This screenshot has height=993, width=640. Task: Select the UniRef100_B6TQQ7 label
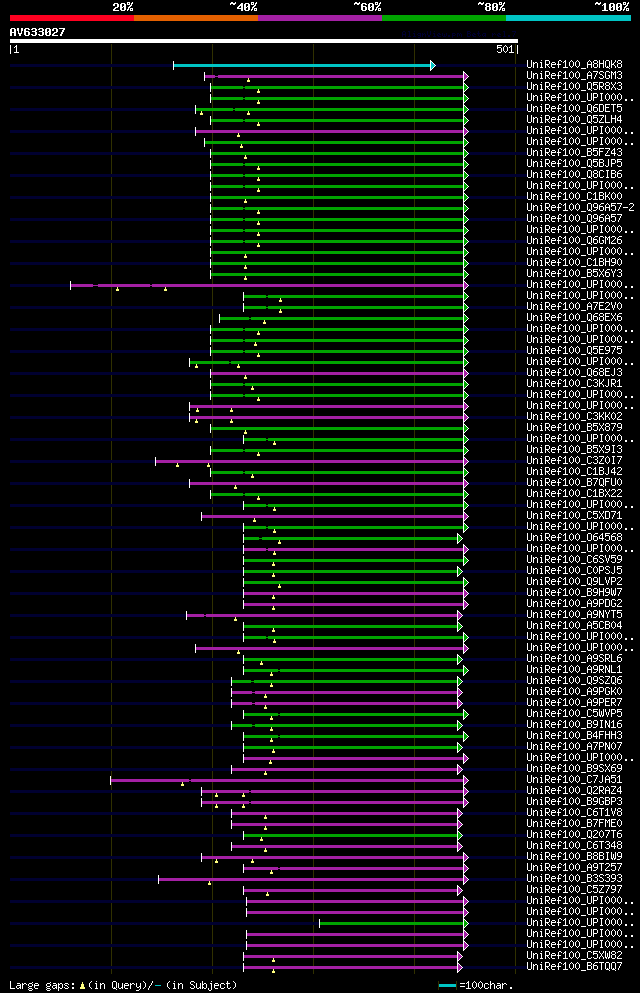(x=574, y=967)
